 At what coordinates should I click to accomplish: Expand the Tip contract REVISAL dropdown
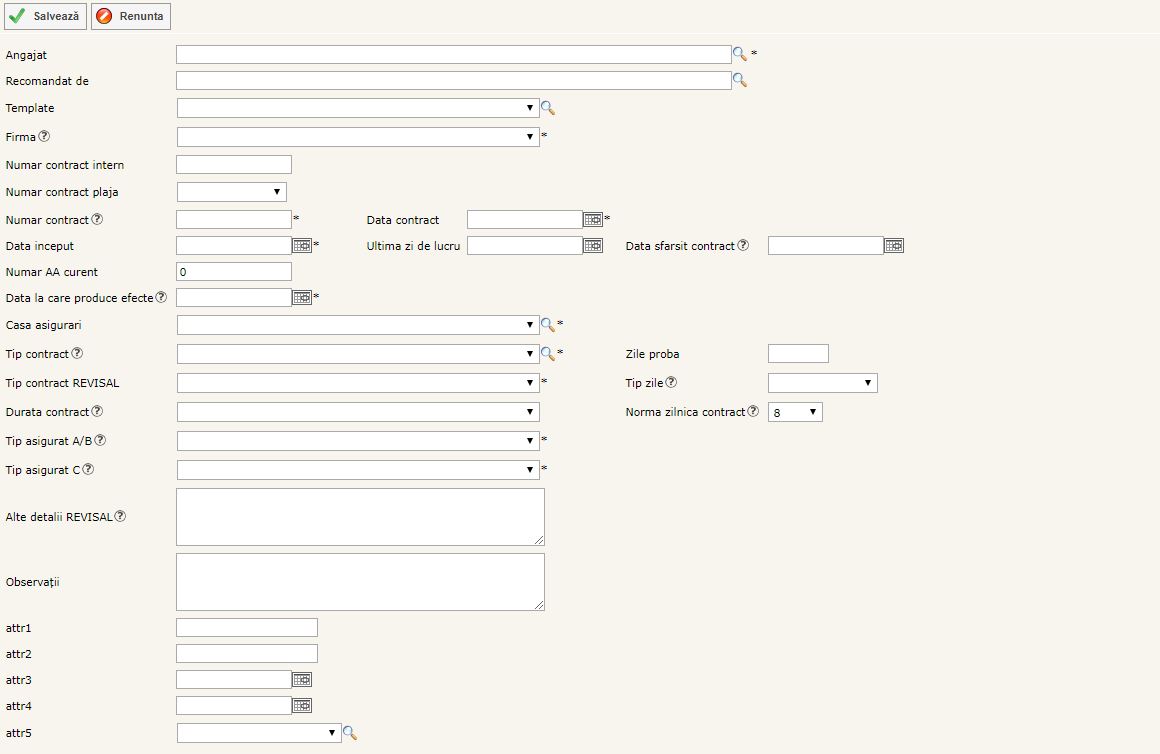(358, 383)
